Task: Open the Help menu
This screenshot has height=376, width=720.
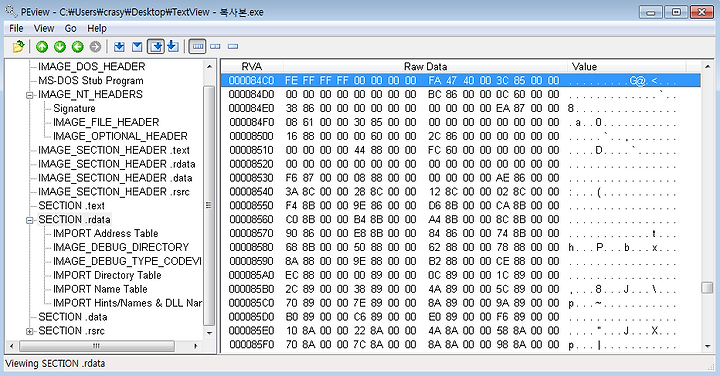Action: (97, 28)
